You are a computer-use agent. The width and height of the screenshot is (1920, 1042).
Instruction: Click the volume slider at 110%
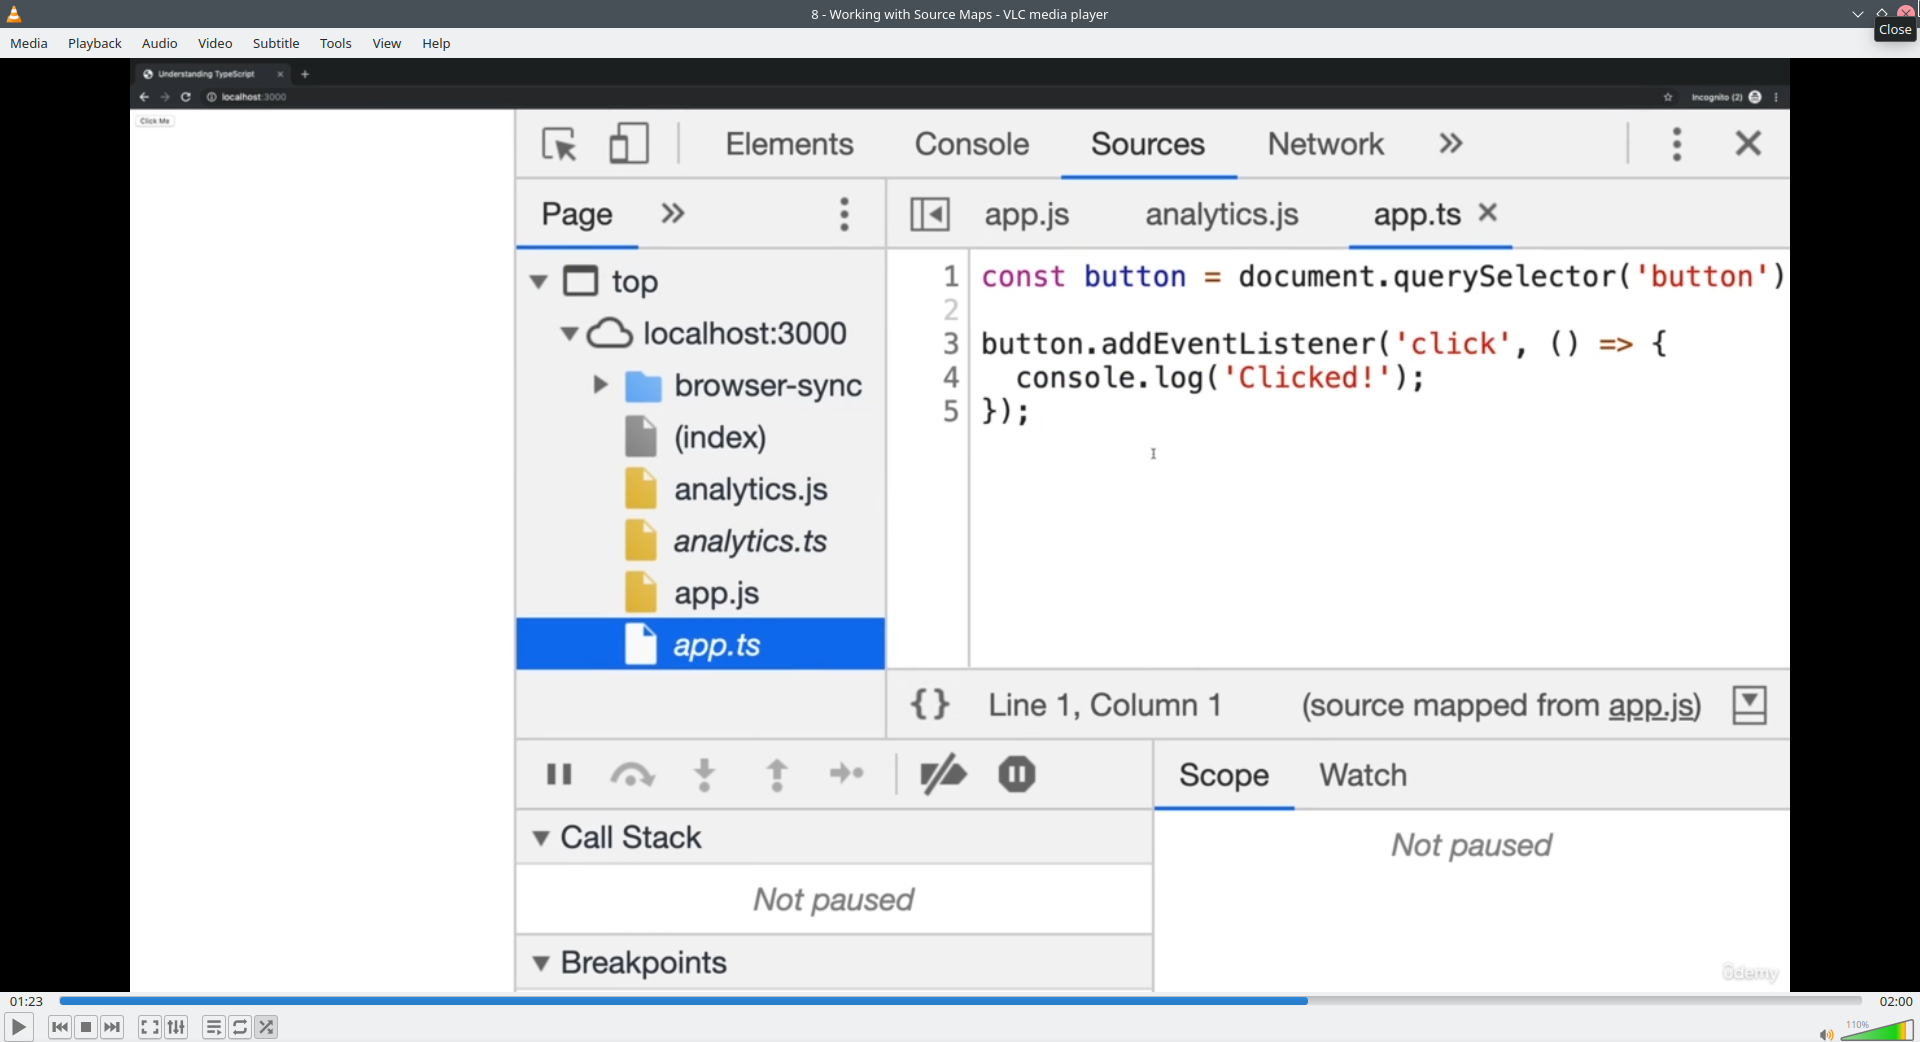pos(1878,1031)
